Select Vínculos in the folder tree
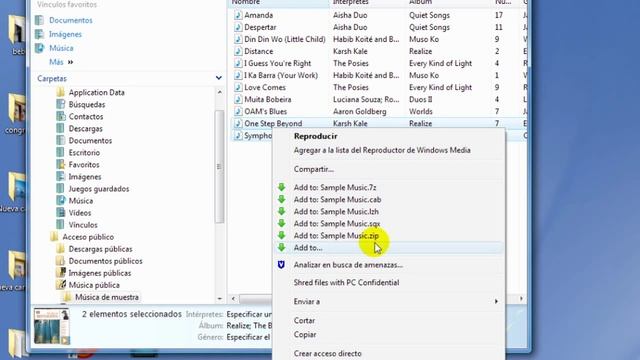Image resolution: width=640 pixels, height=360 pixels. pos(83,225)
